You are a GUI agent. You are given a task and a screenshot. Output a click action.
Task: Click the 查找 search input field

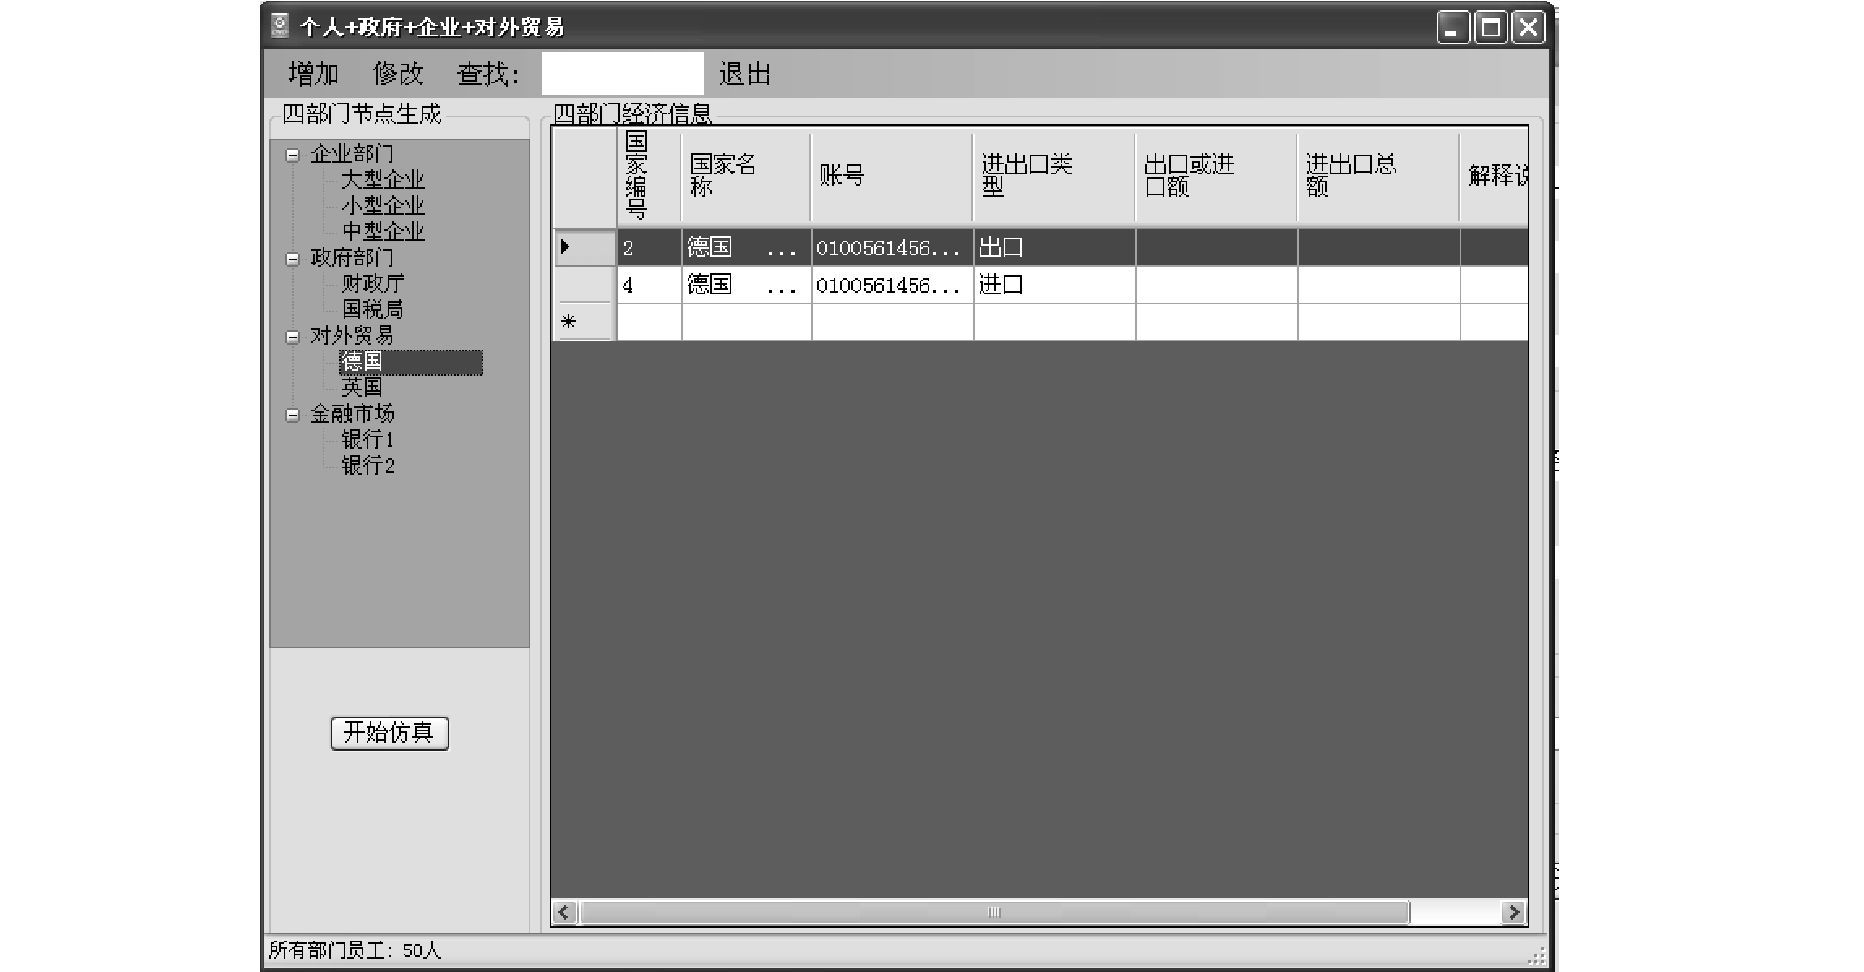click(x=622, y=74)
